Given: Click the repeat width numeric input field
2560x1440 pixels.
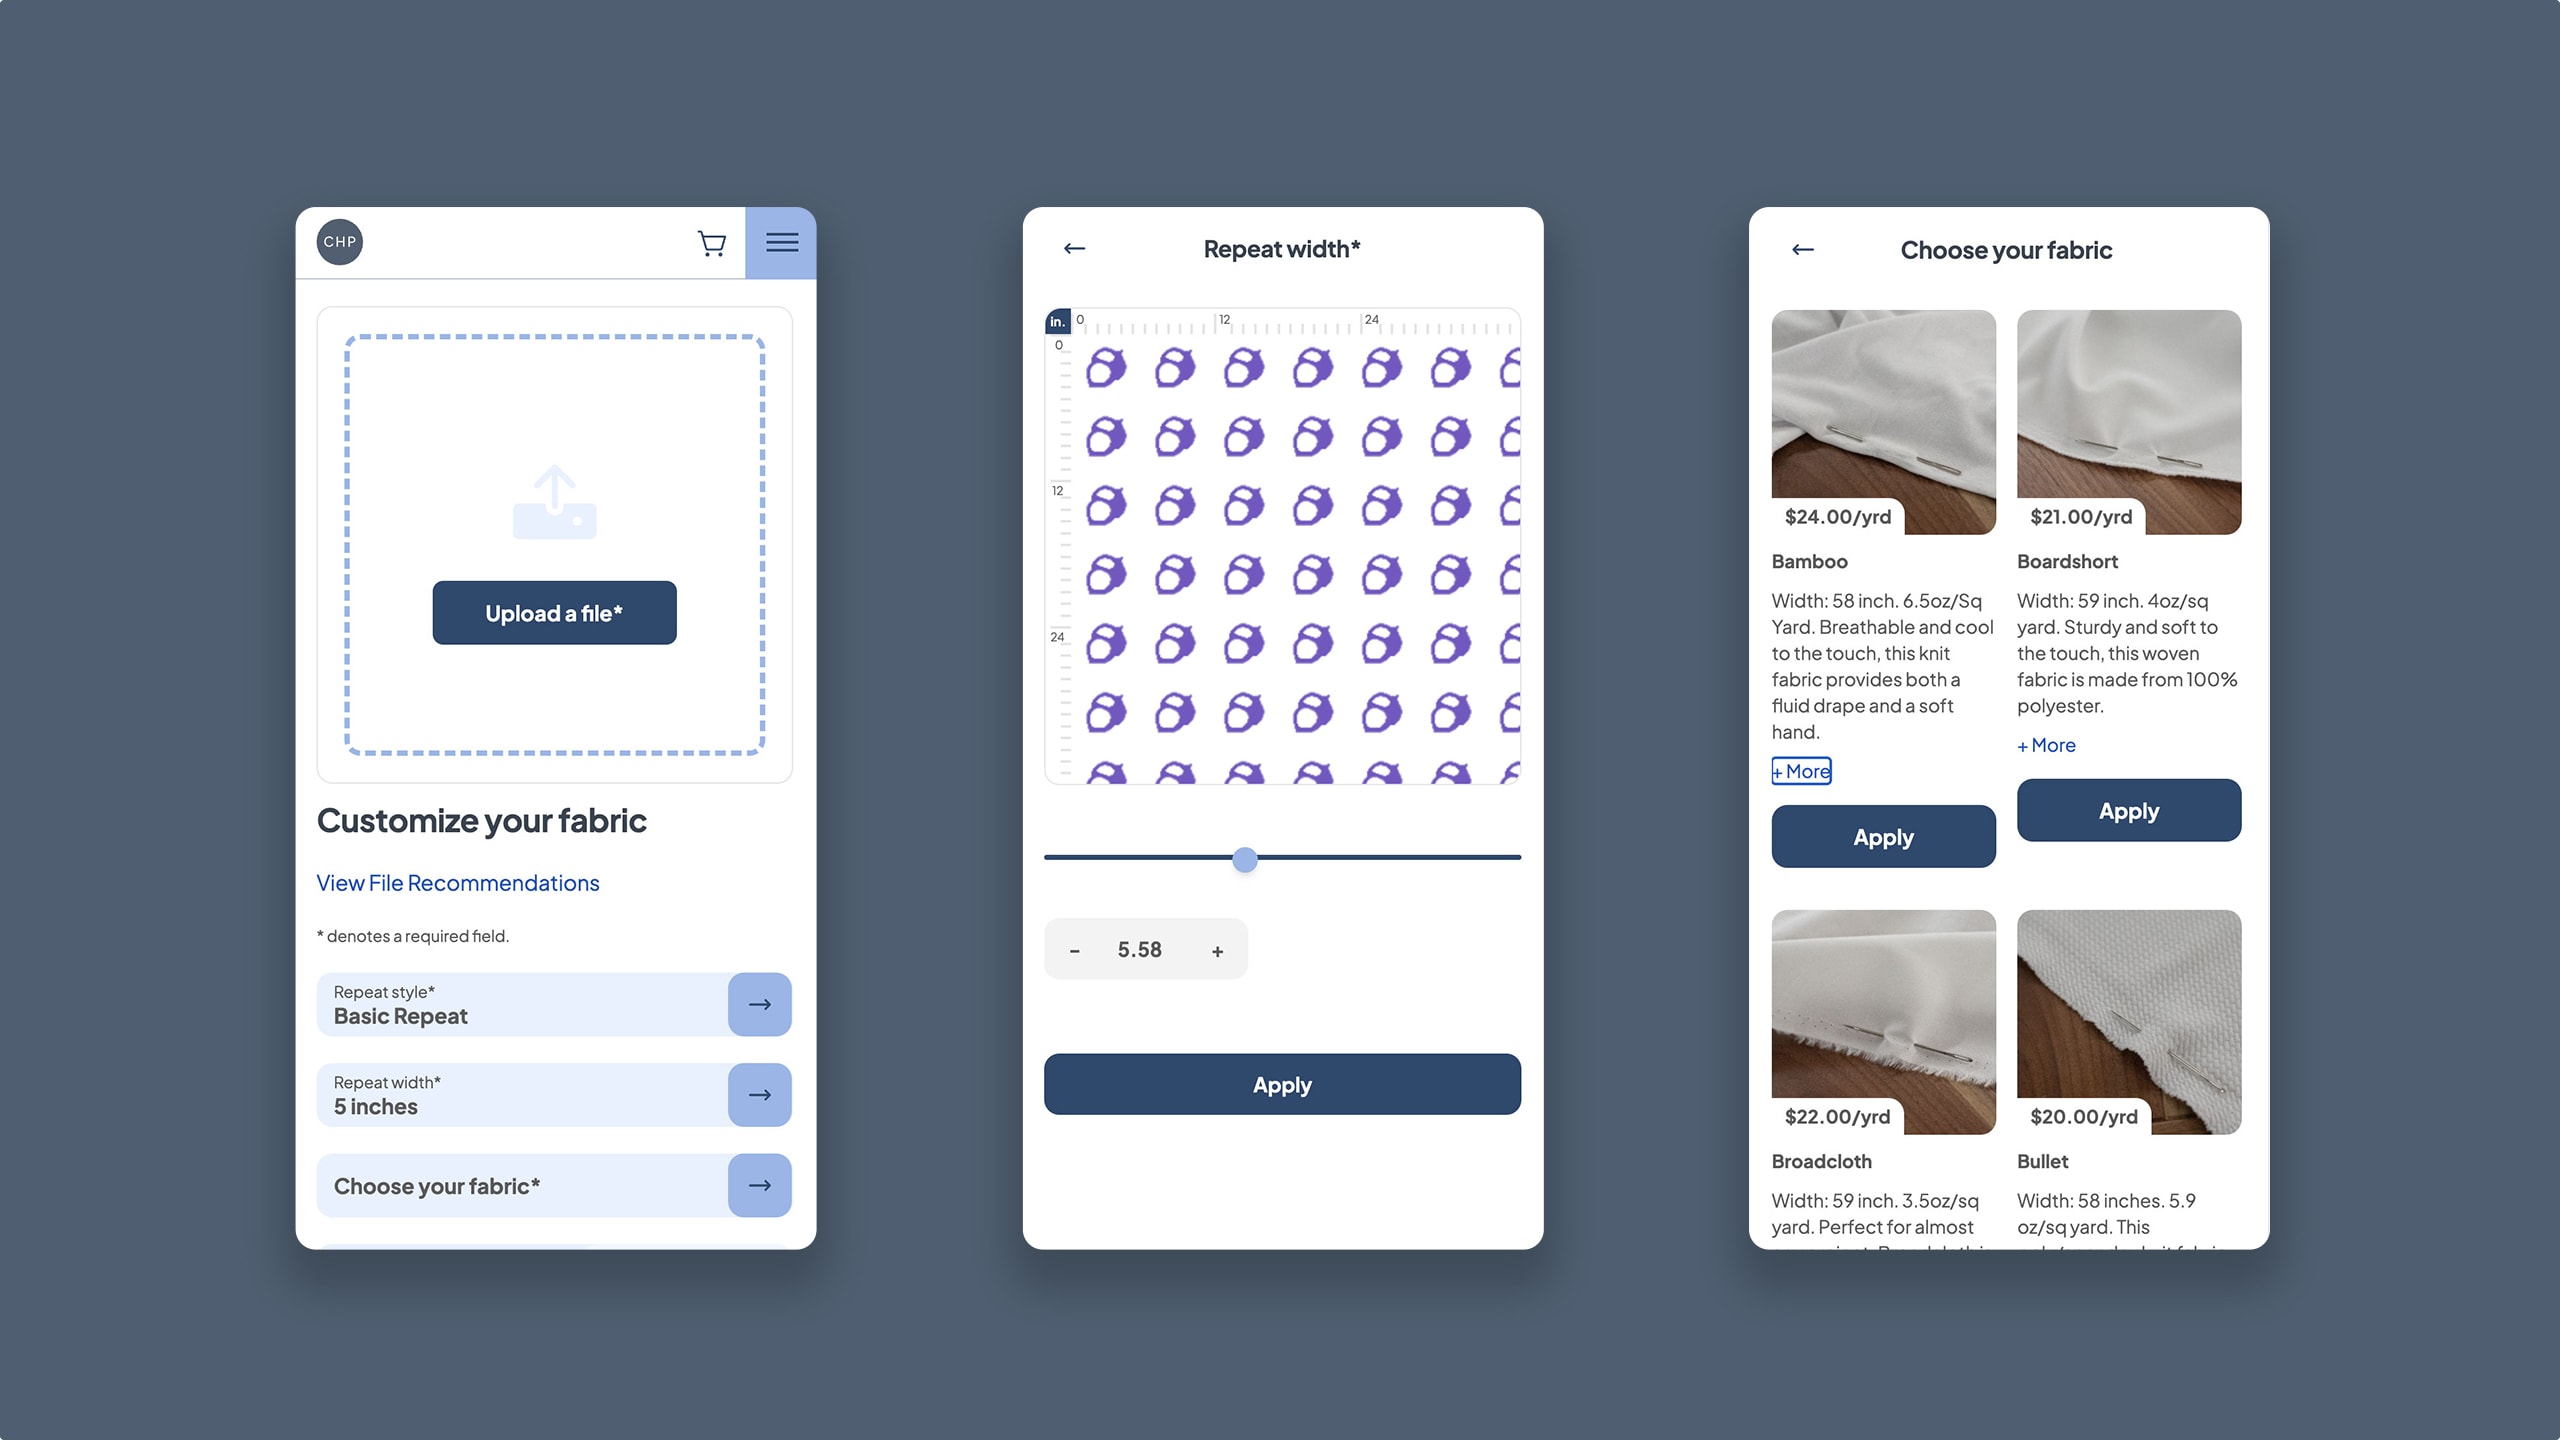Looking at the screenshot, I should [1141, 949].
